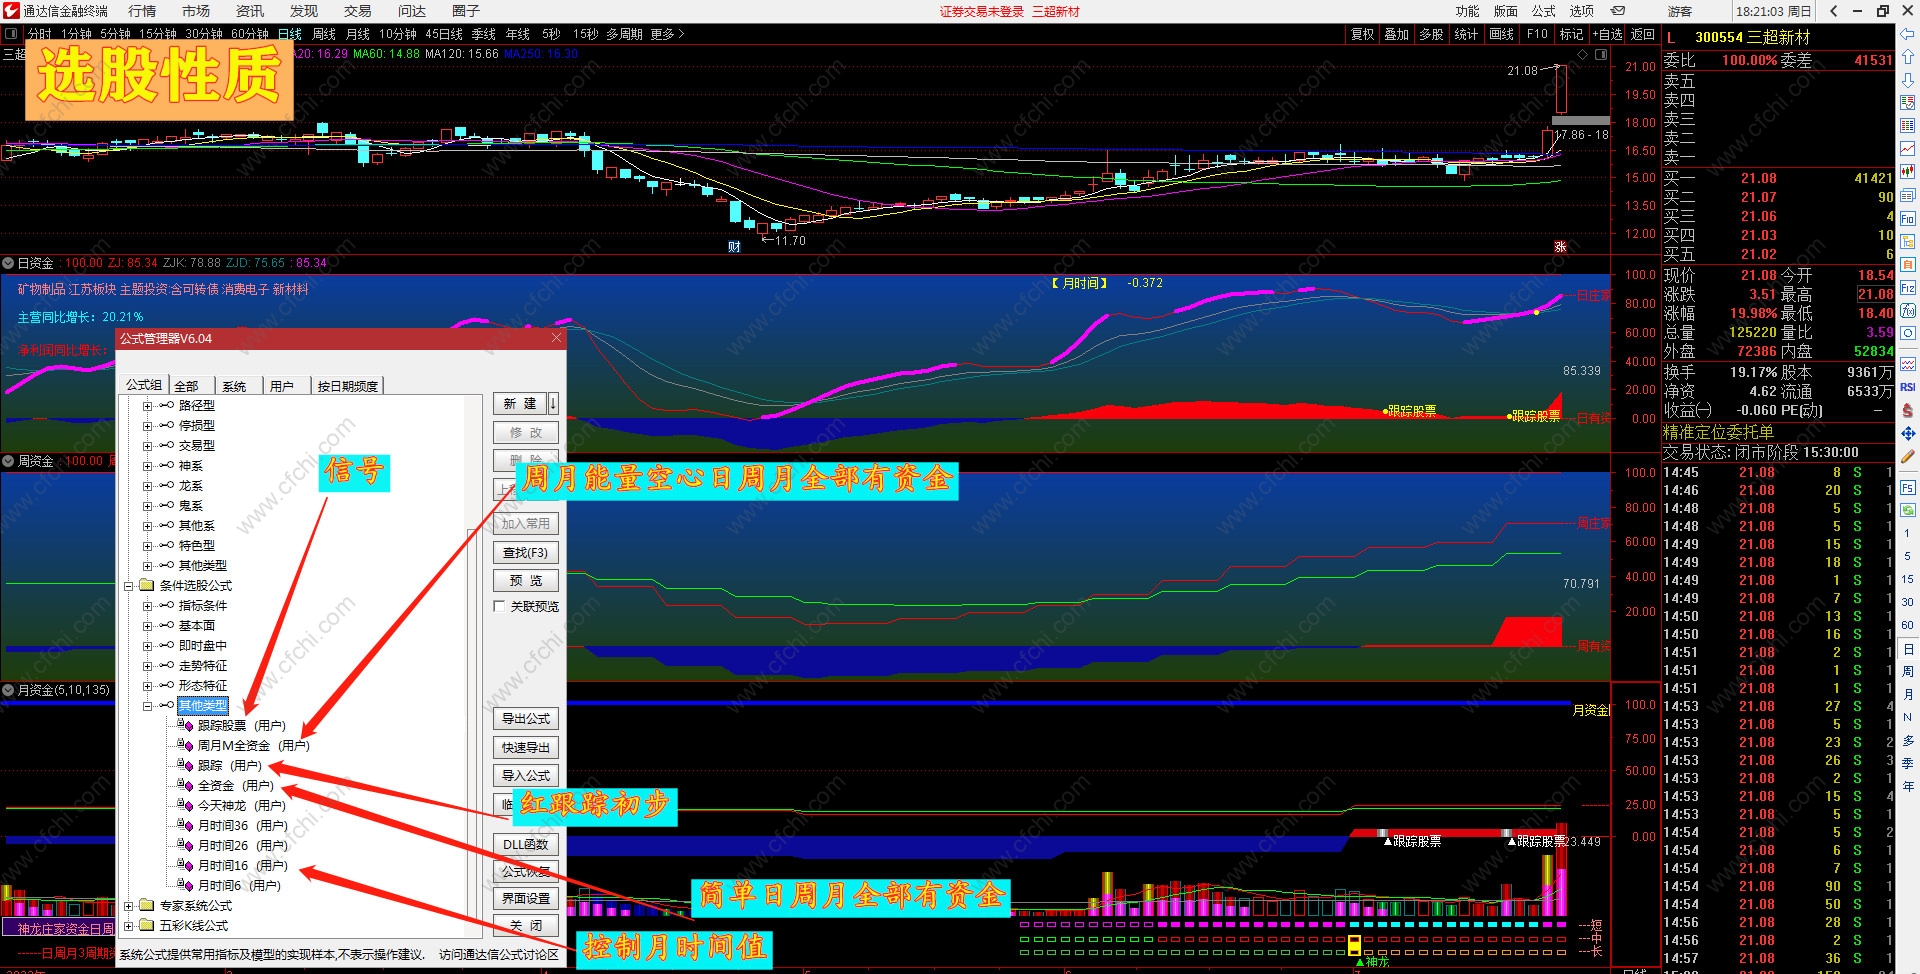
Task: Switch to candlestick chart via sidebar icon
Action: [x=1908, y=172]
